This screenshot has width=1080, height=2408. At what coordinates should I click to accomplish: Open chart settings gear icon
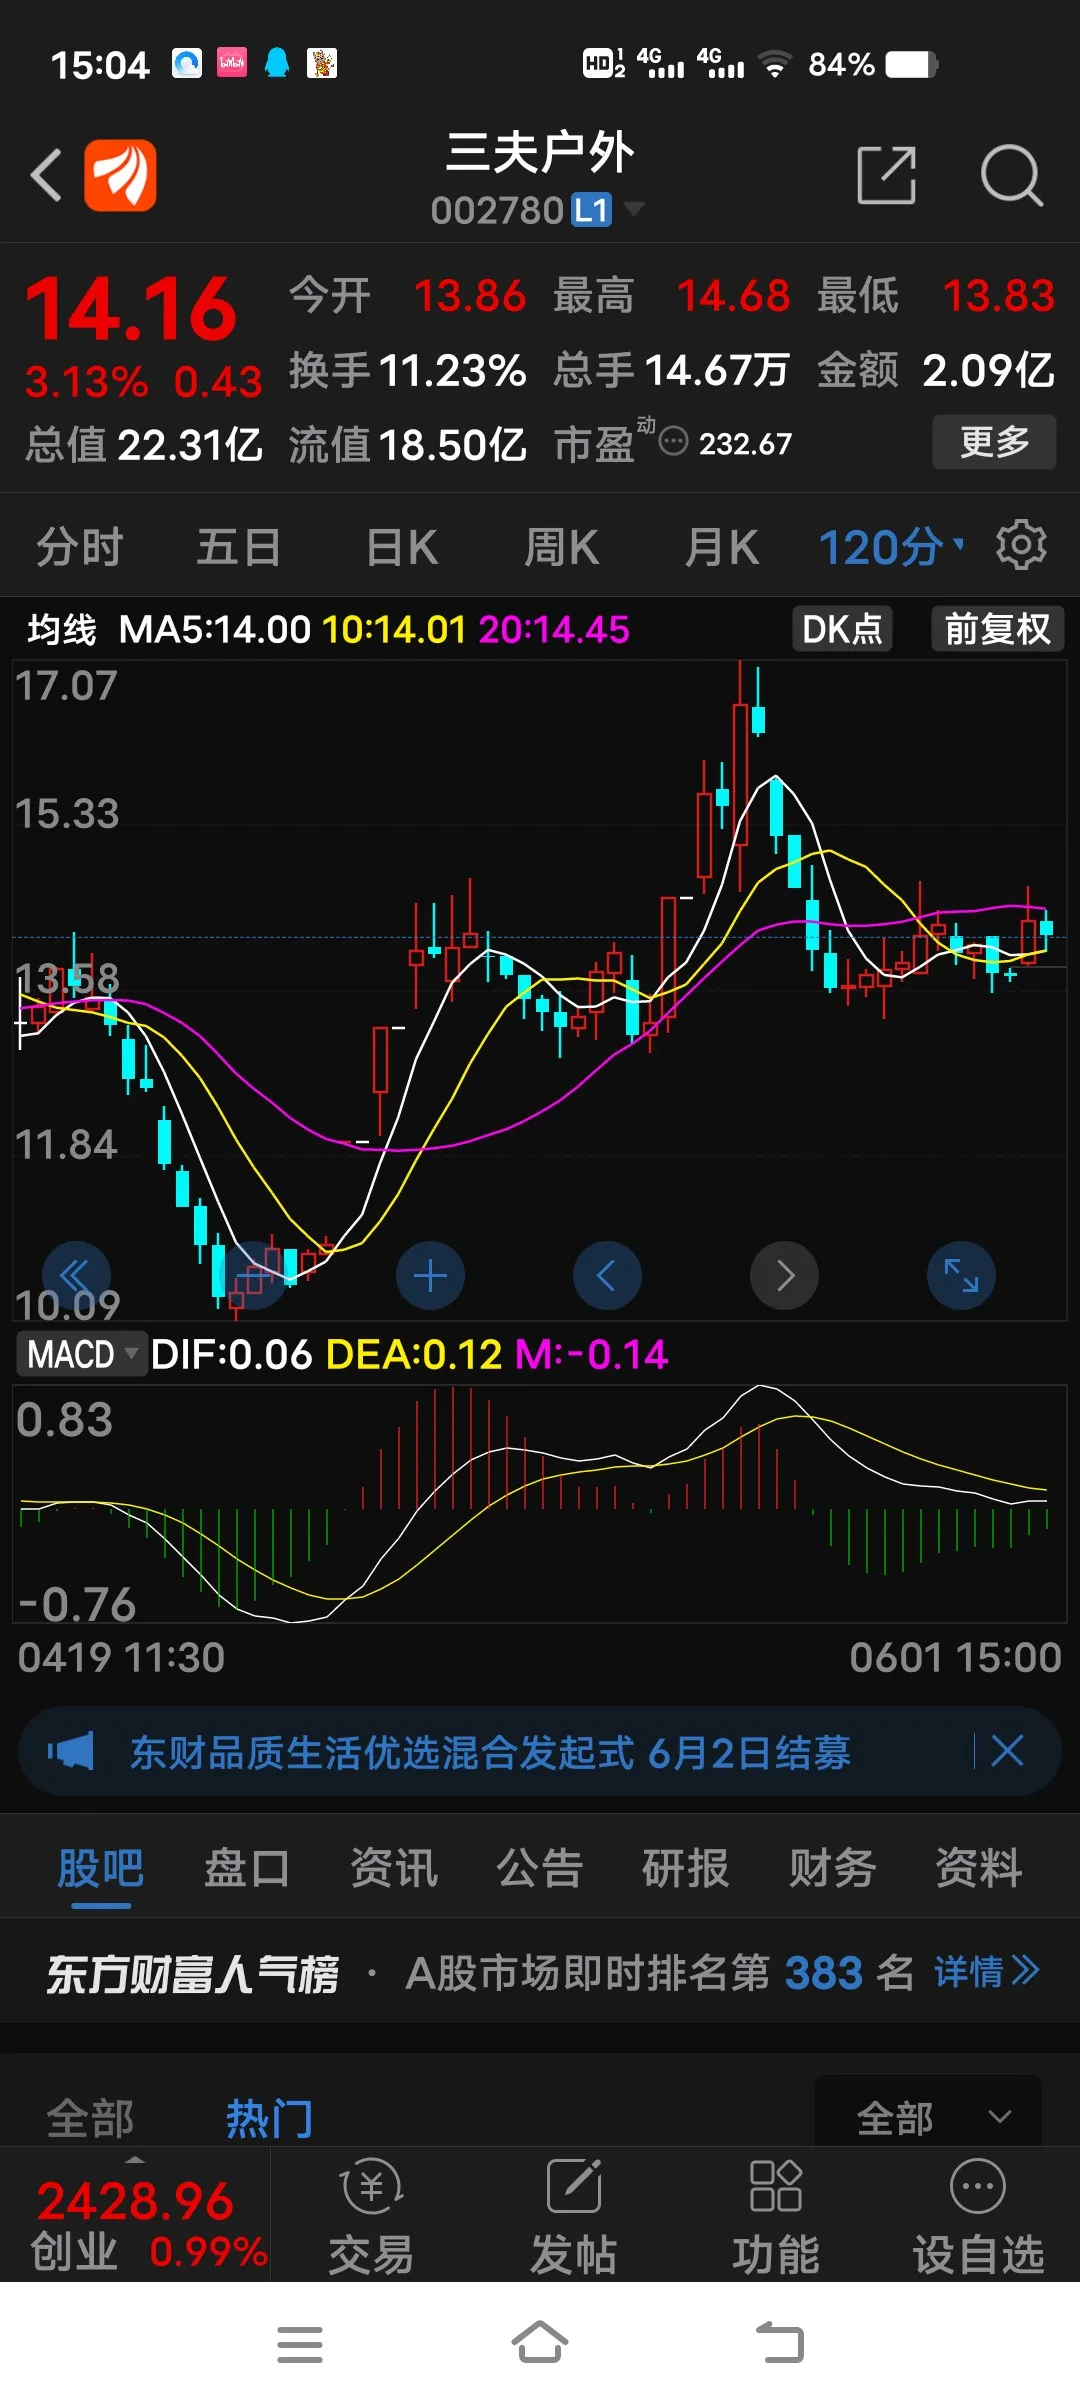(1021, 545)
